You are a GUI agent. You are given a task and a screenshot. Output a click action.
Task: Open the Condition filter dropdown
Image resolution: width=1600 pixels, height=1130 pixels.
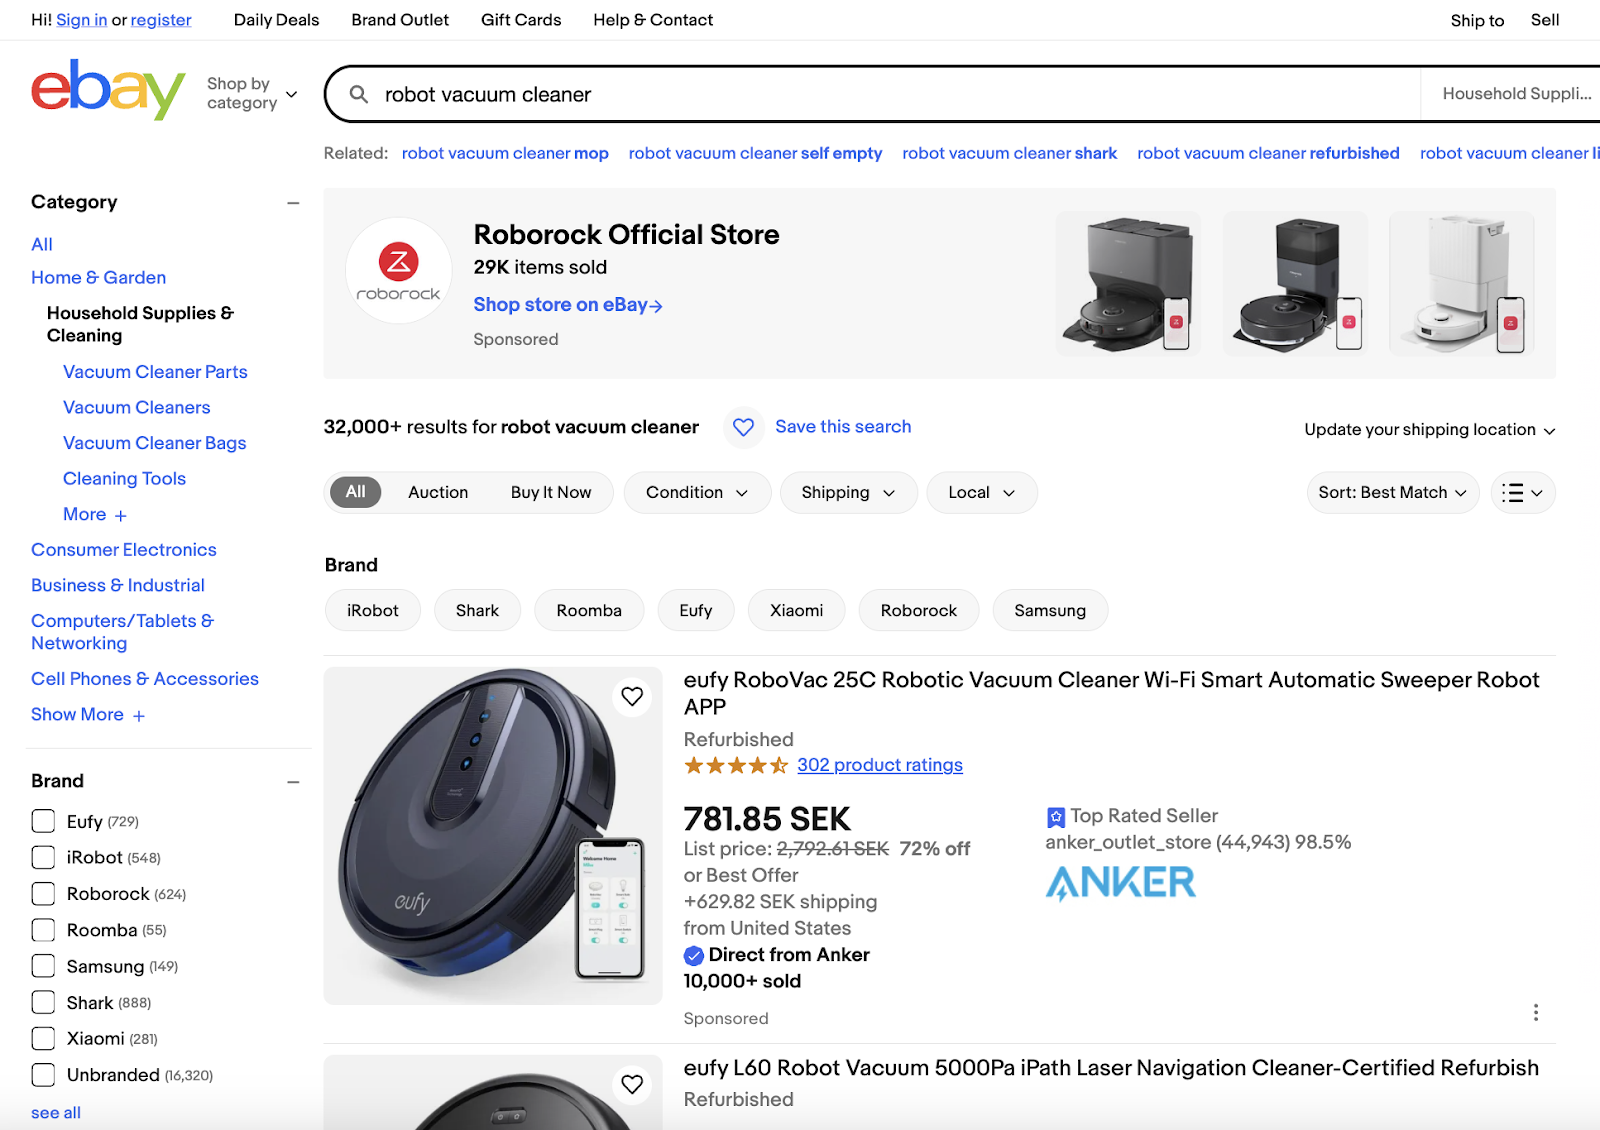pyautogui.click(x=697, y=492)
